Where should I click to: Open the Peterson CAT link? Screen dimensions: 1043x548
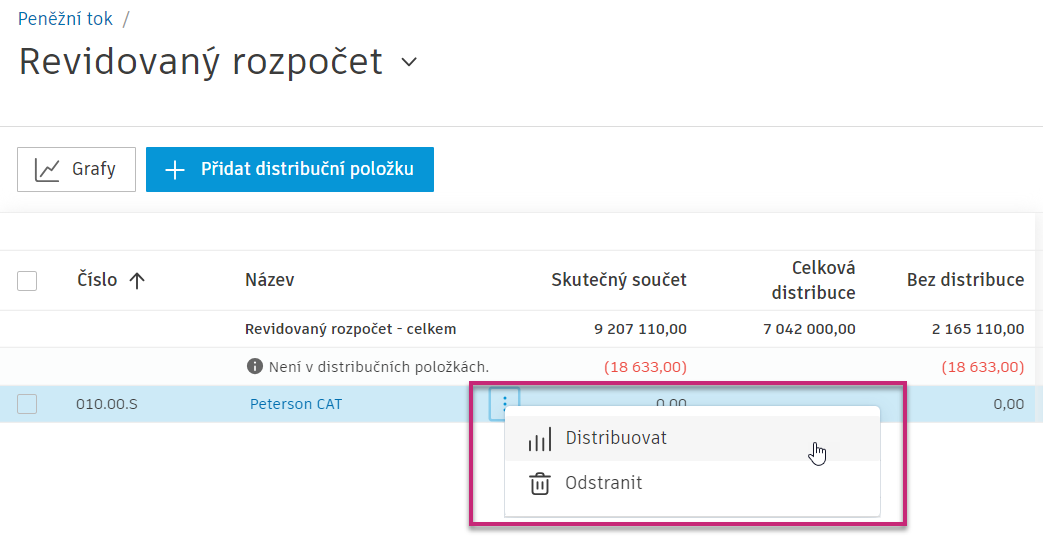pos(295,404)
